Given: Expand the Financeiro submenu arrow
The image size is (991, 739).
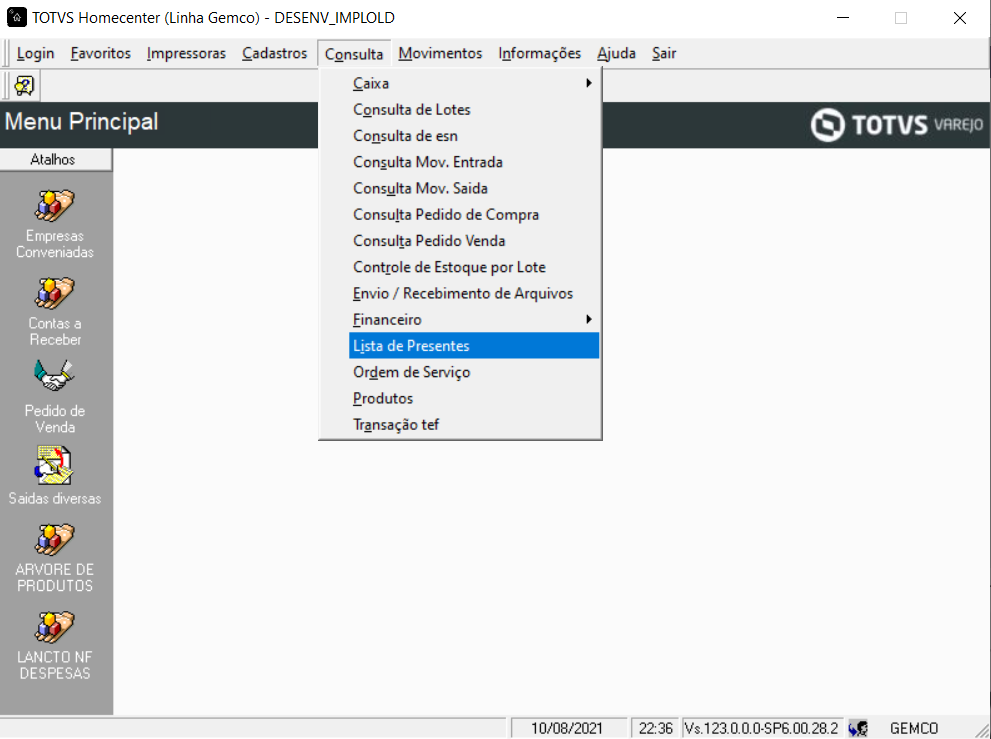Looking at the screenshot, I should pyautogui.click(x=589, y=319).
